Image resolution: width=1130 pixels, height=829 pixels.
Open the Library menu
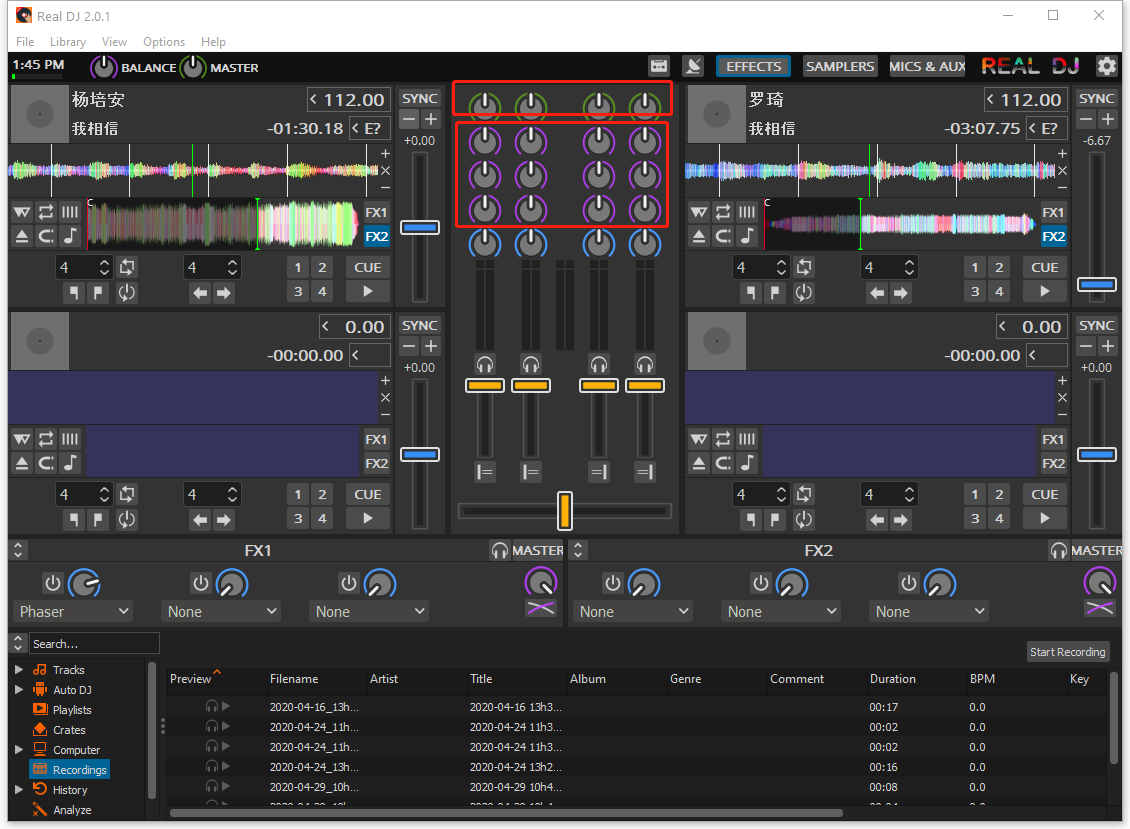[x=67, y=42]
